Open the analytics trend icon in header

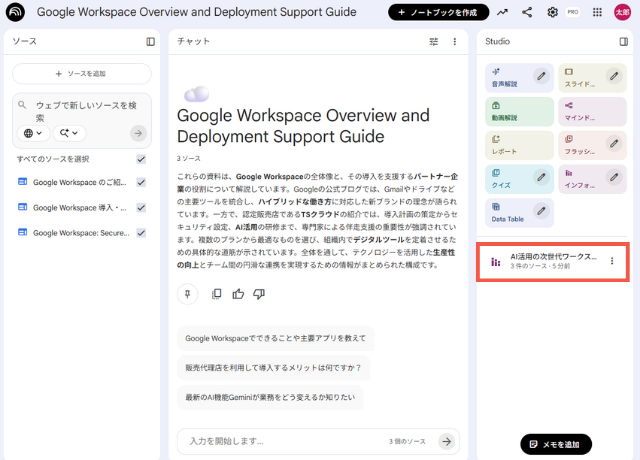501,13
